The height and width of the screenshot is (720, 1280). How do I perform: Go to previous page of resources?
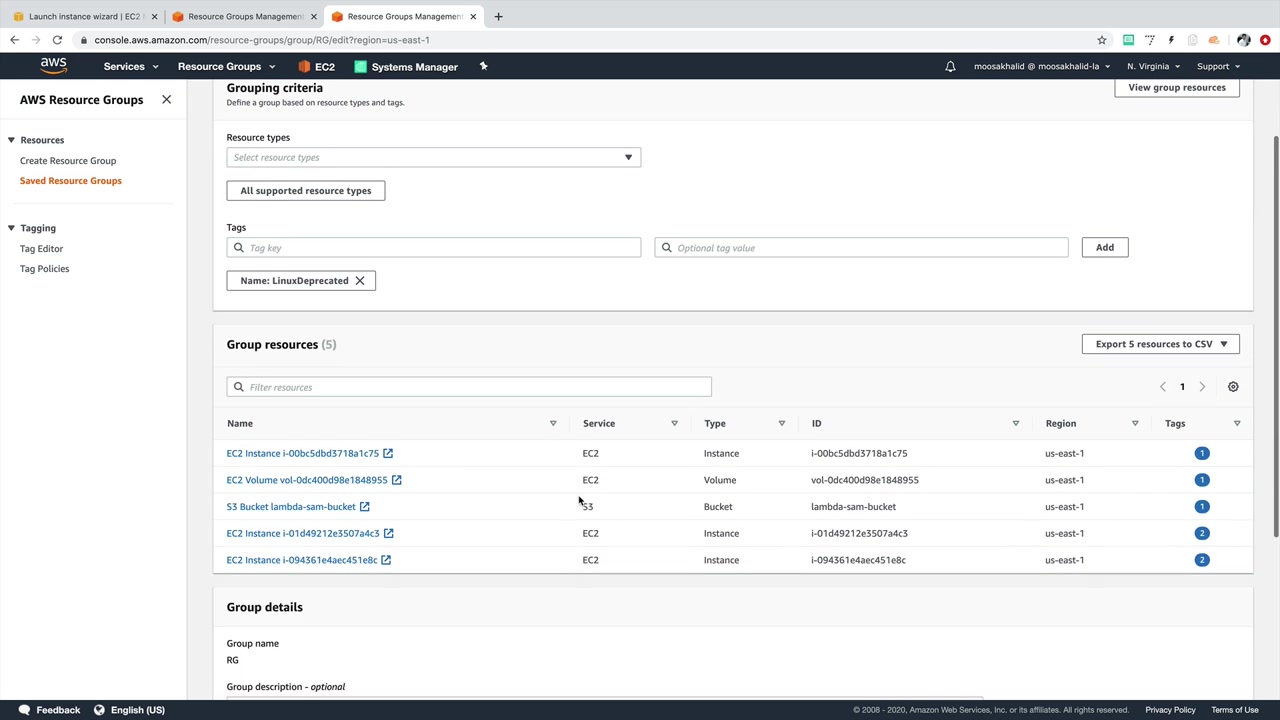point(1162,387)
